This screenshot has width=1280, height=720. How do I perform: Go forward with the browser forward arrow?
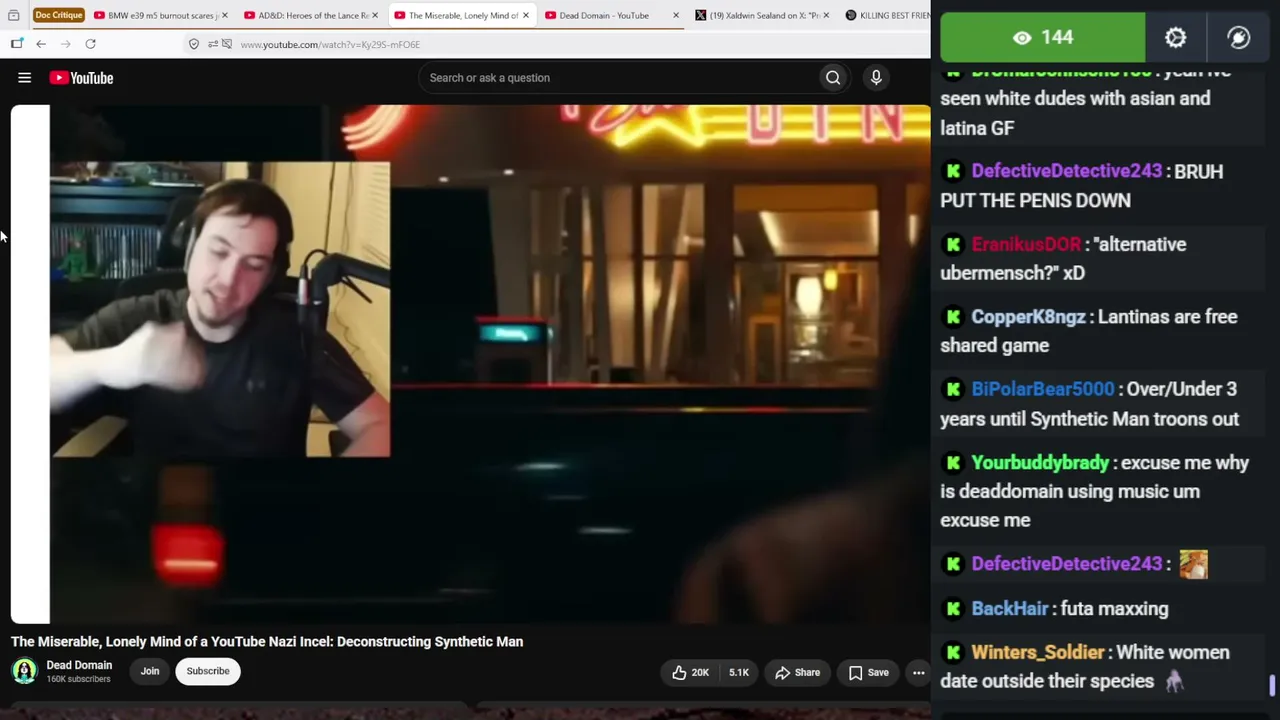[x=65, y=44]
